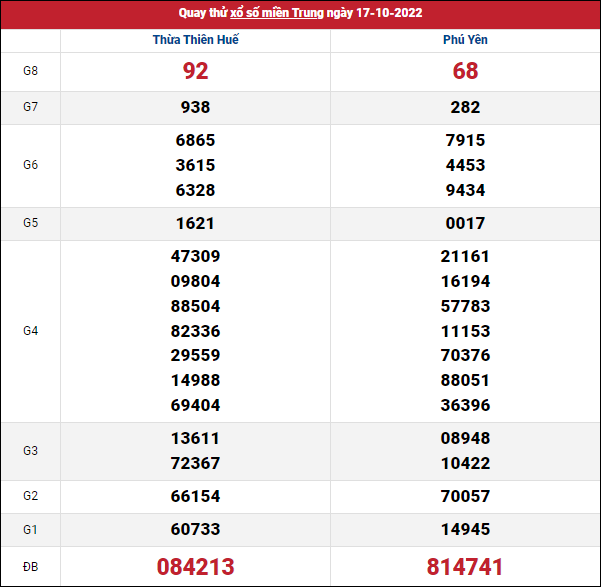
Task: Select the Thừa Thiên Huế column header
Action: pos(196,40)
